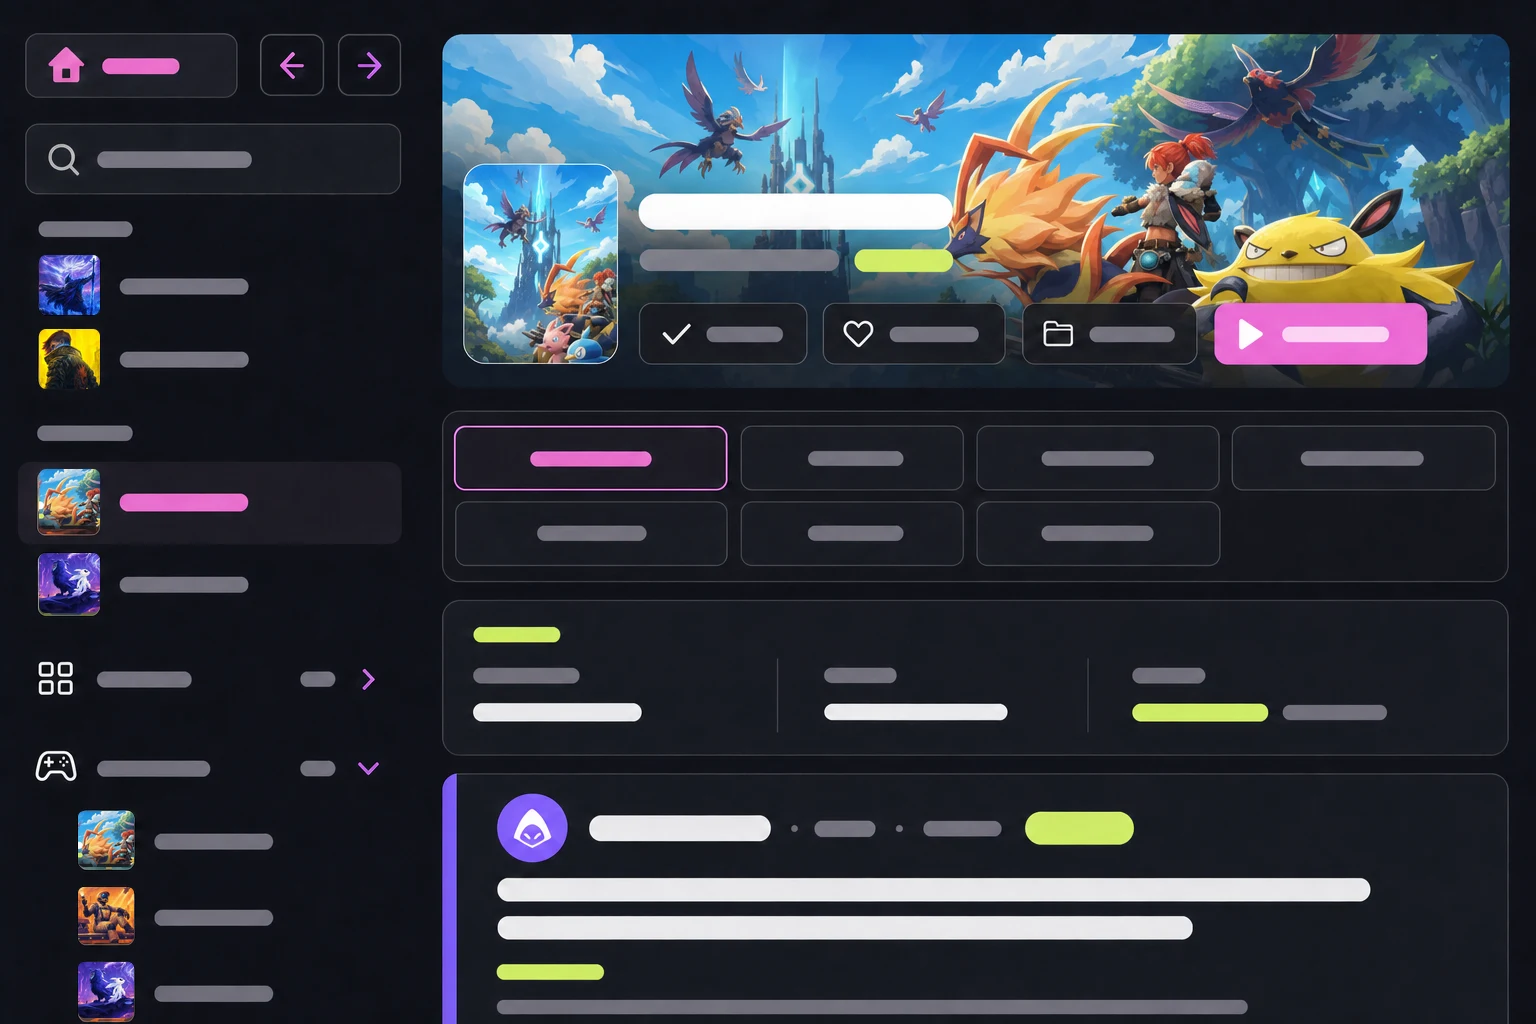Collapse the controller section down chevron
The height and width of the screenshot is (1024, 1536).
coord(368,768)
